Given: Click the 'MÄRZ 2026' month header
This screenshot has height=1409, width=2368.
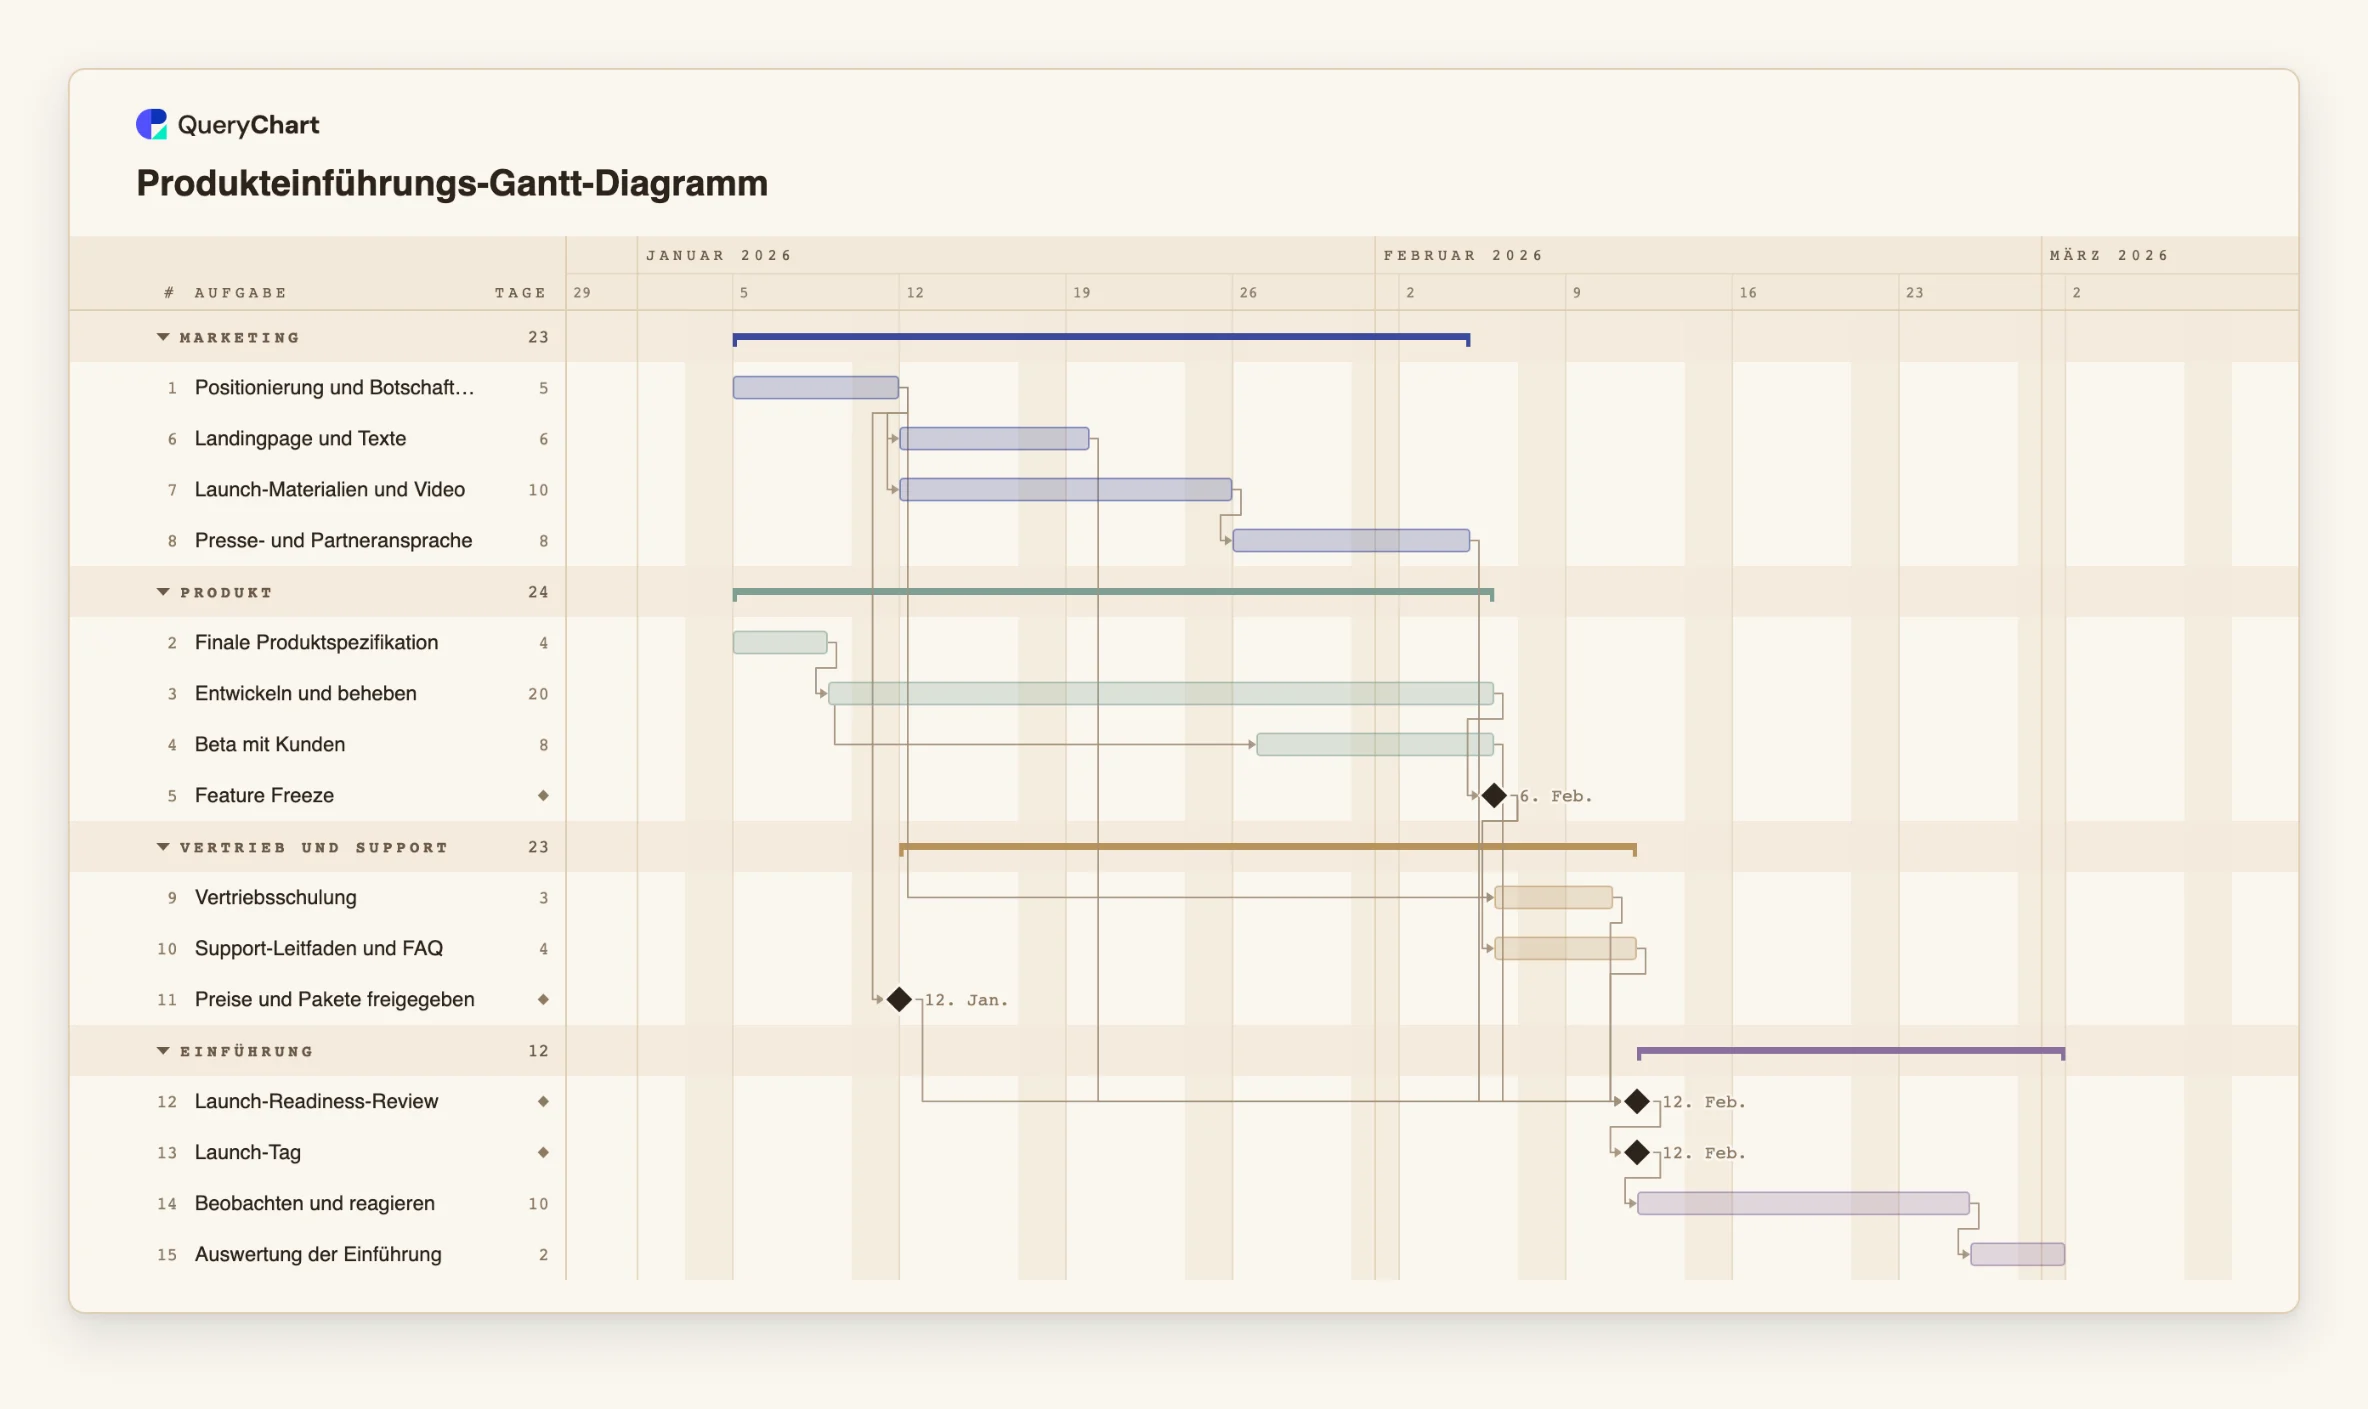Looking at the screenshot, I should pyautogui.click(x=2109, y=256).
